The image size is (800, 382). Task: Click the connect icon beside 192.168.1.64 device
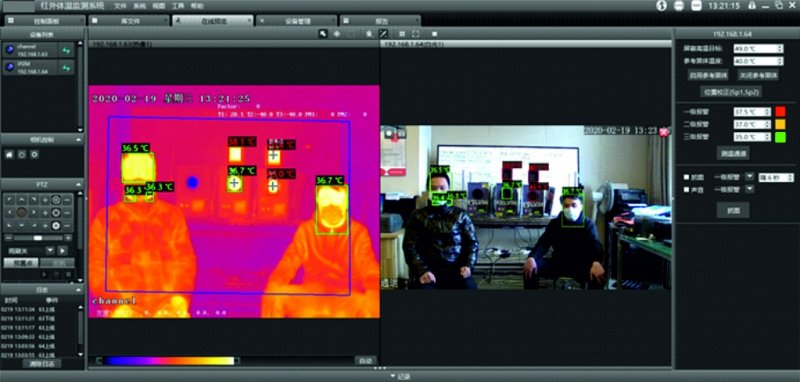click(x=66, y=67)
